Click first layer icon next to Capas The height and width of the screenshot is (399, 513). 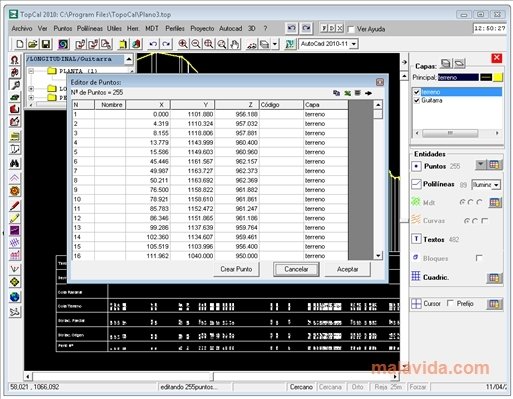coord(446,63)
